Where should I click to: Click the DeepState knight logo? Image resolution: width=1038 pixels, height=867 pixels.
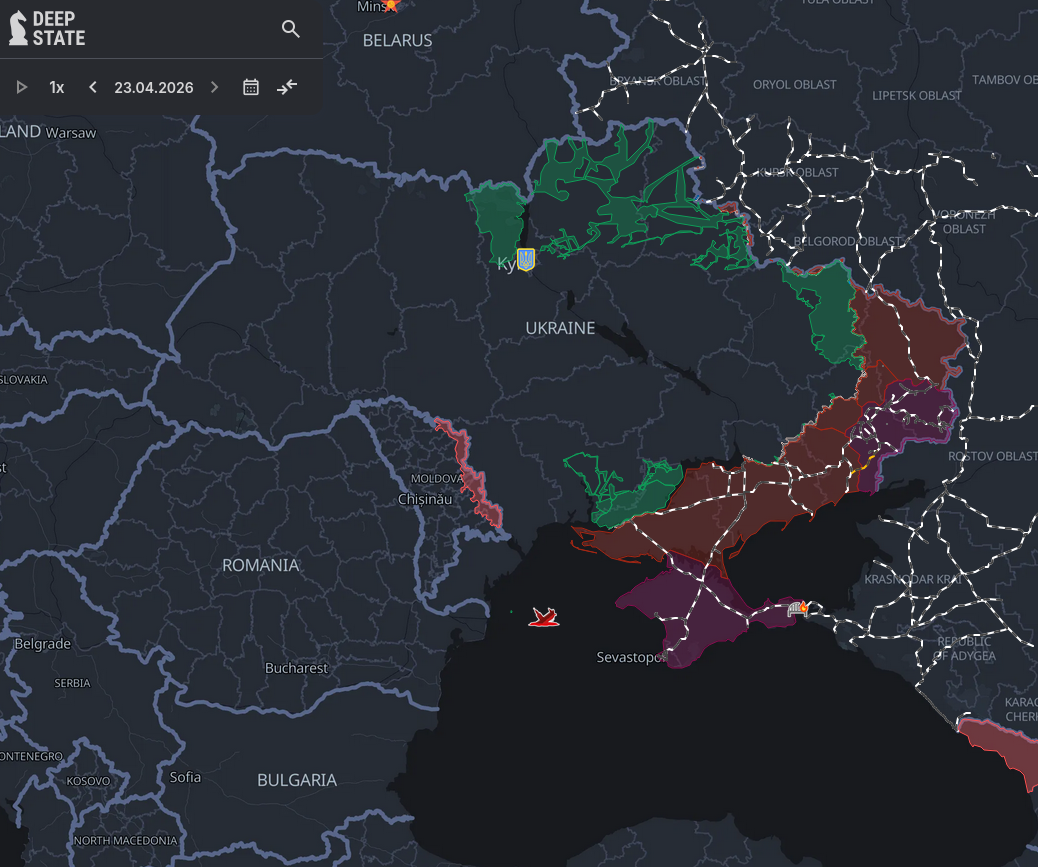pos(19,28)
